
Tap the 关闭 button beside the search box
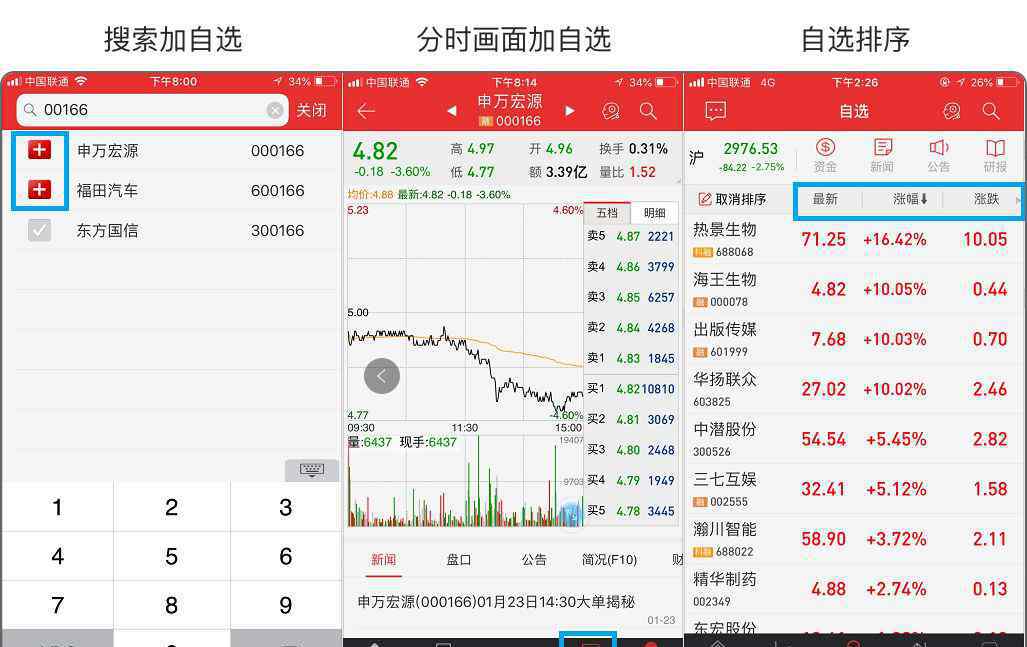pyautogui.click(x=311, y=110)
